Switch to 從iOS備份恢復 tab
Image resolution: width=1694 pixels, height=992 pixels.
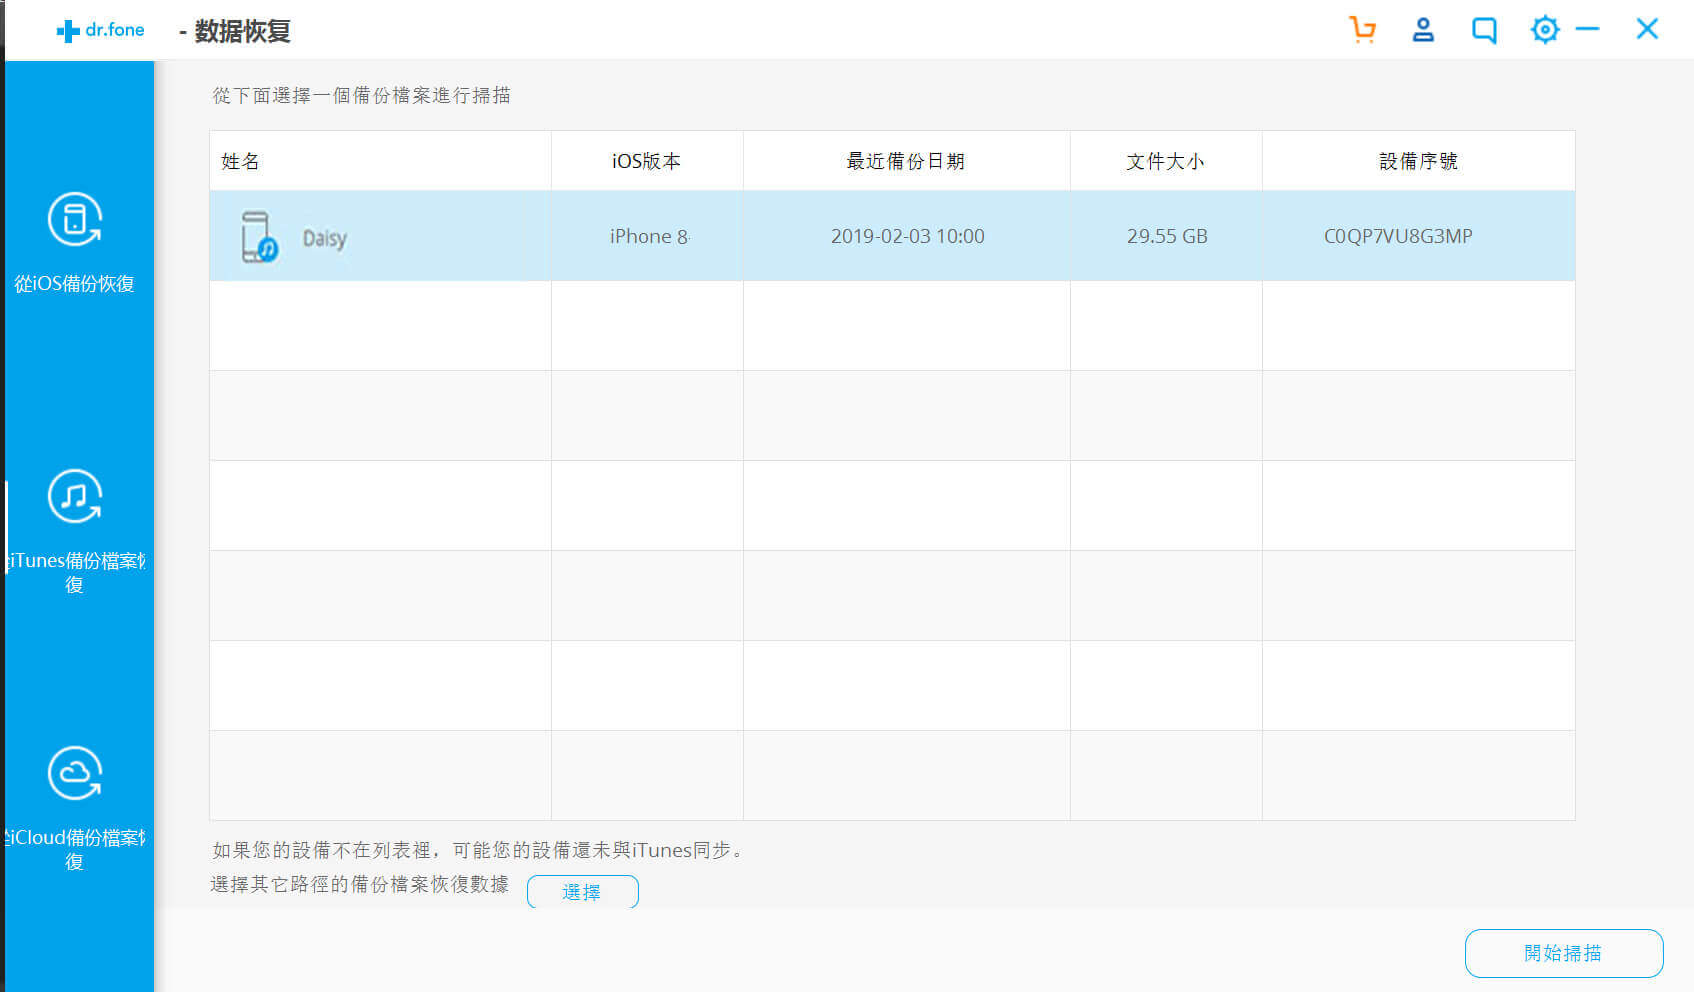point(75,283)
